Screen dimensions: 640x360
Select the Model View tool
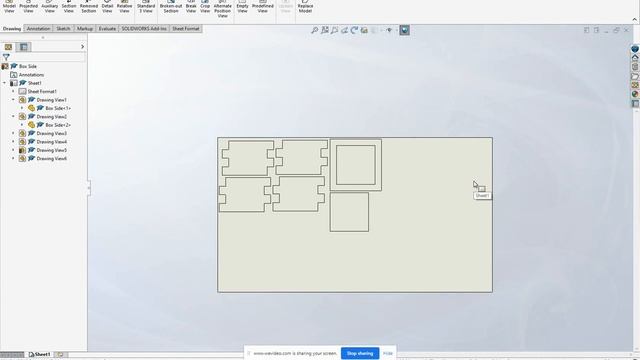pos(9,7)
